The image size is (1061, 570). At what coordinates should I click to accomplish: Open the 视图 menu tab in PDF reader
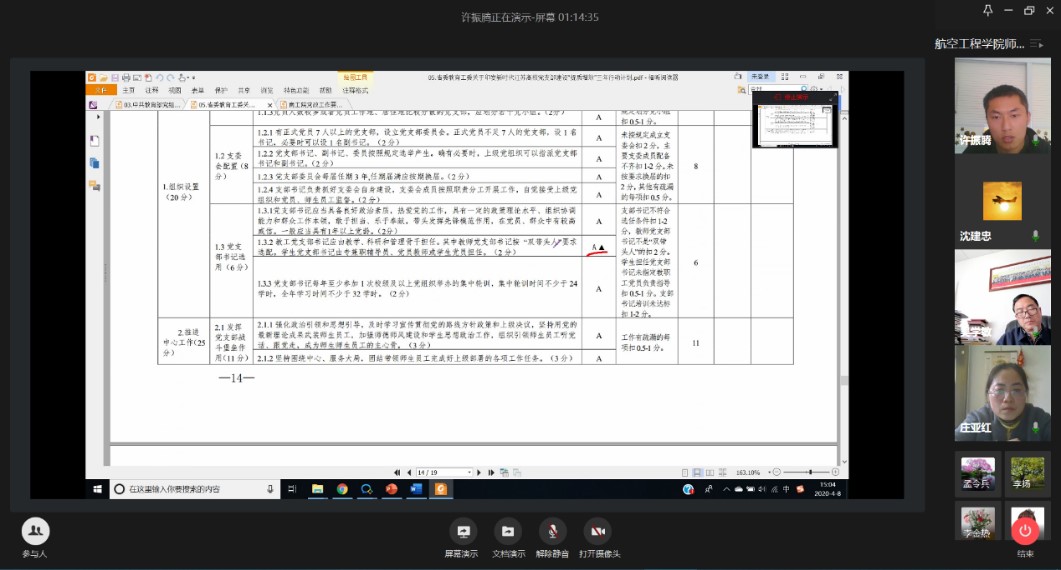[x=174, y=90]
